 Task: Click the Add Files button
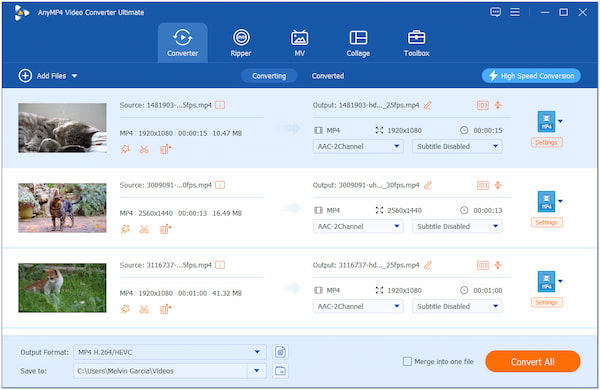pyautogui.click(x=42, y=76)
